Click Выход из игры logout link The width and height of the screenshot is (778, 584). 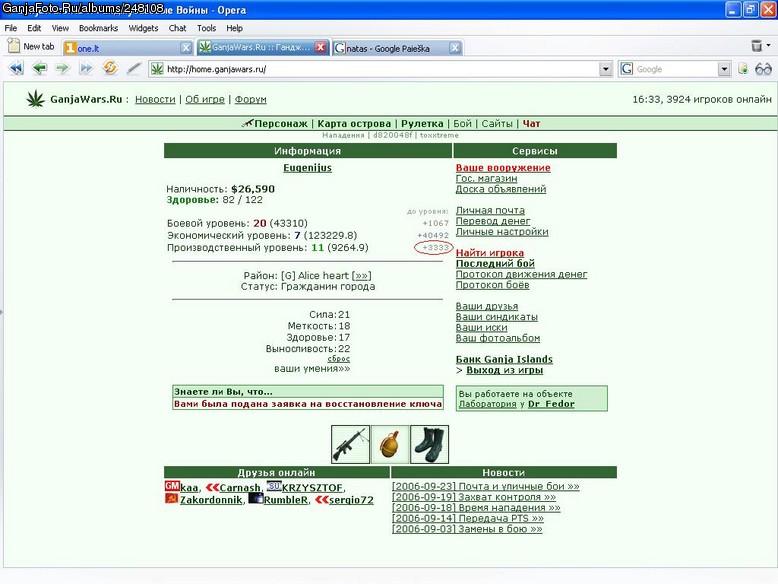click(504, 370)
